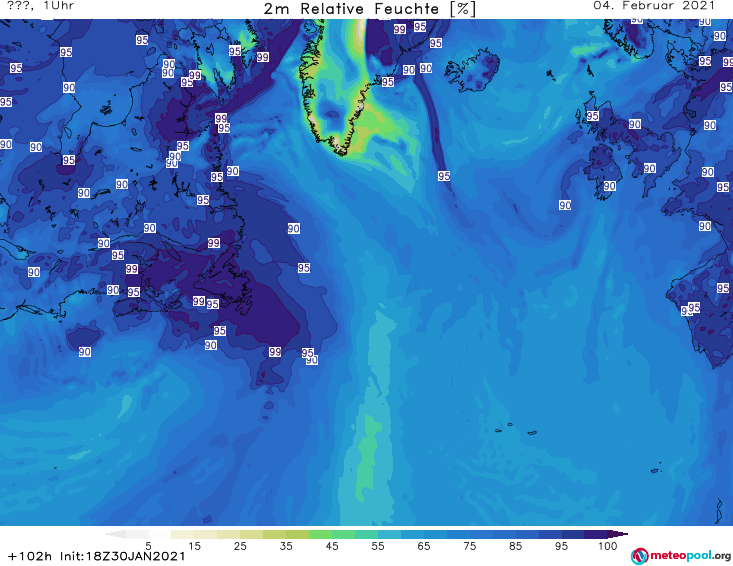Click the '45' tick on the color scale
733x566 pixels.
(x=331, y=546)
